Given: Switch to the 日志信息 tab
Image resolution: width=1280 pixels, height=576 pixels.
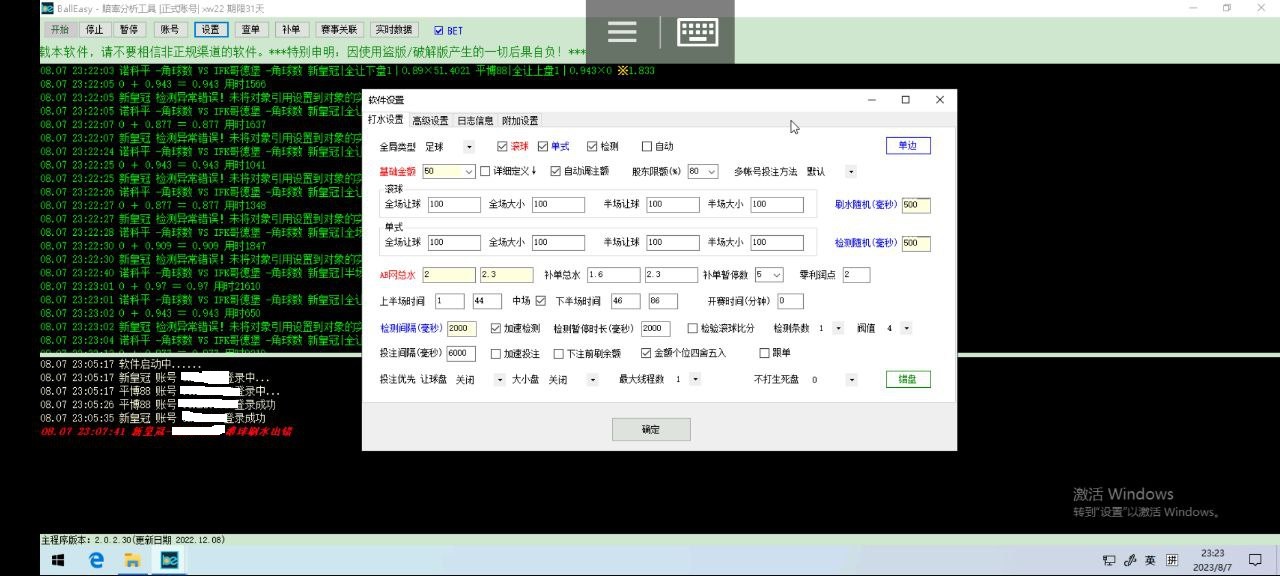Looking at the screenshot, I should (x=475, y=121).
